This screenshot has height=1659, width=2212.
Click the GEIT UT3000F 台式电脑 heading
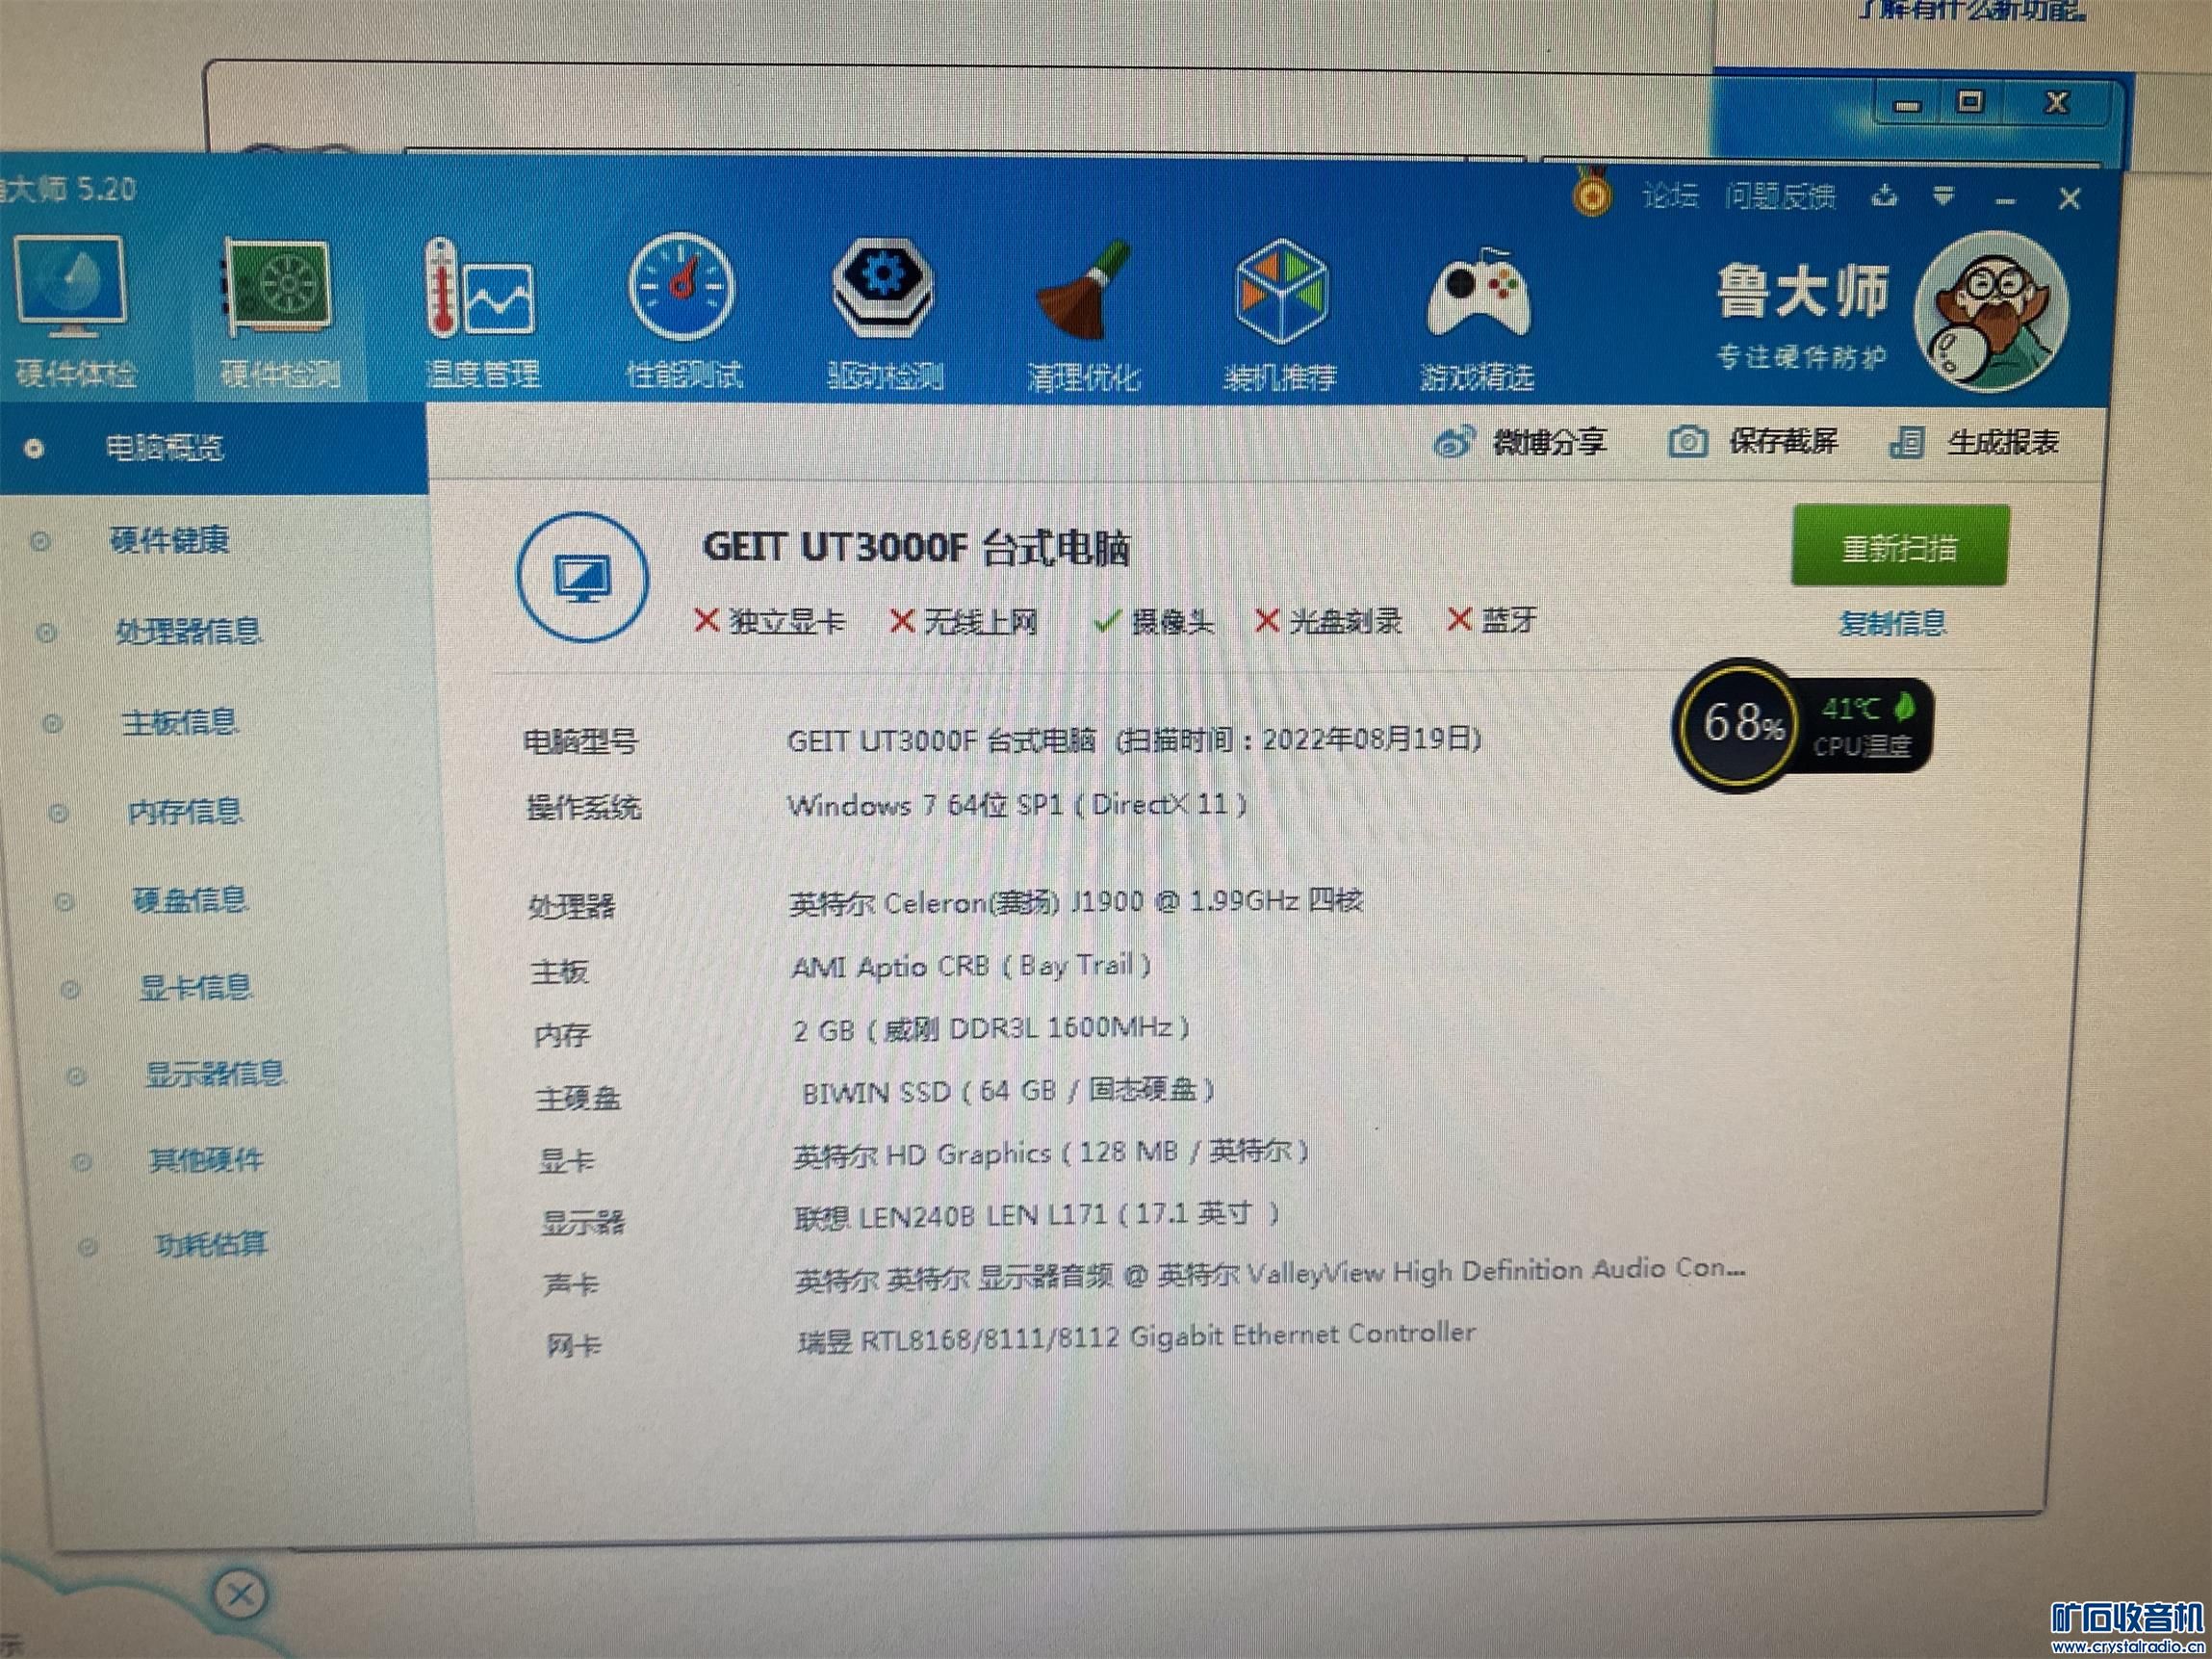[x=916, y=547]
